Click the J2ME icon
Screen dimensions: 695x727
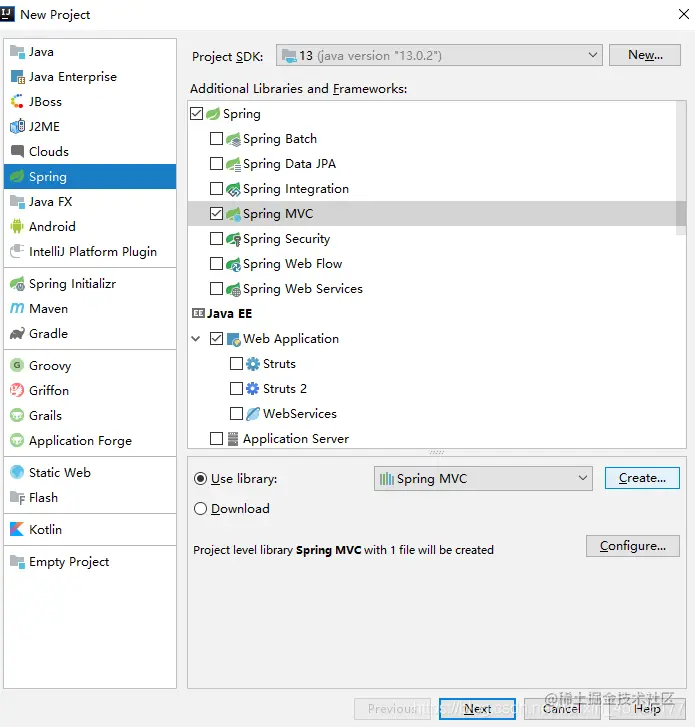click(17, 127)
